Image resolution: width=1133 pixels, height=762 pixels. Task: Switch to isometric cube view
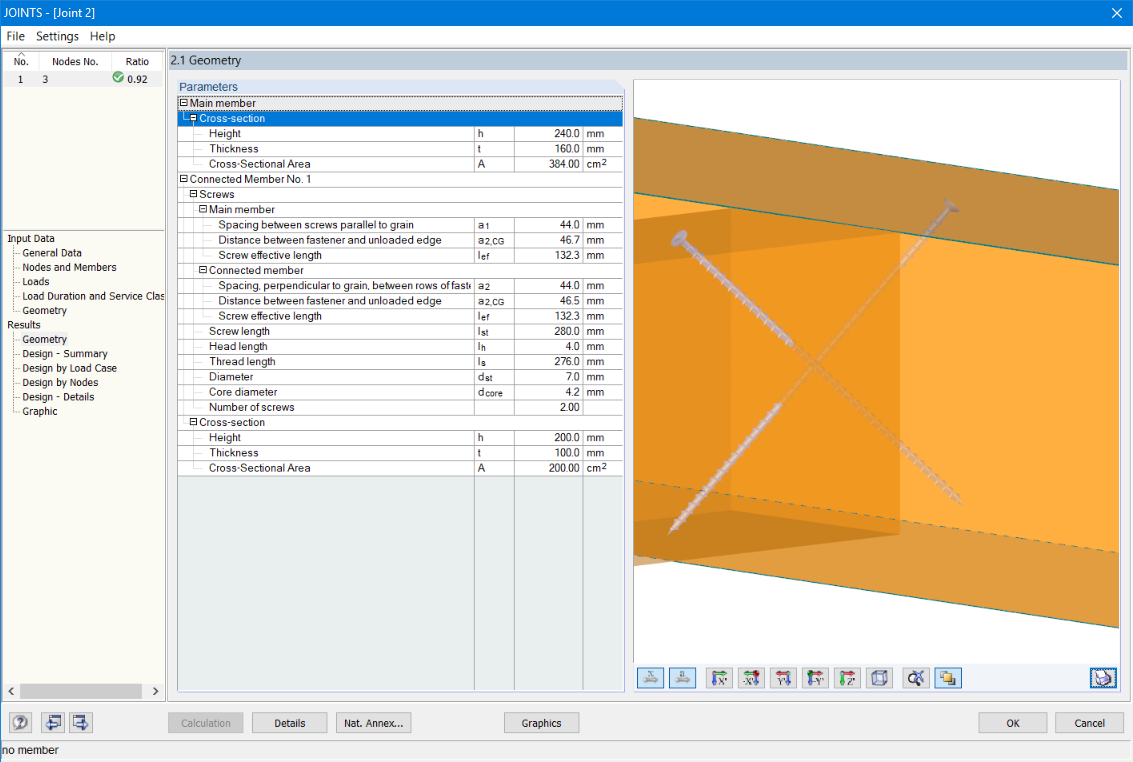[x=879, y=678]
